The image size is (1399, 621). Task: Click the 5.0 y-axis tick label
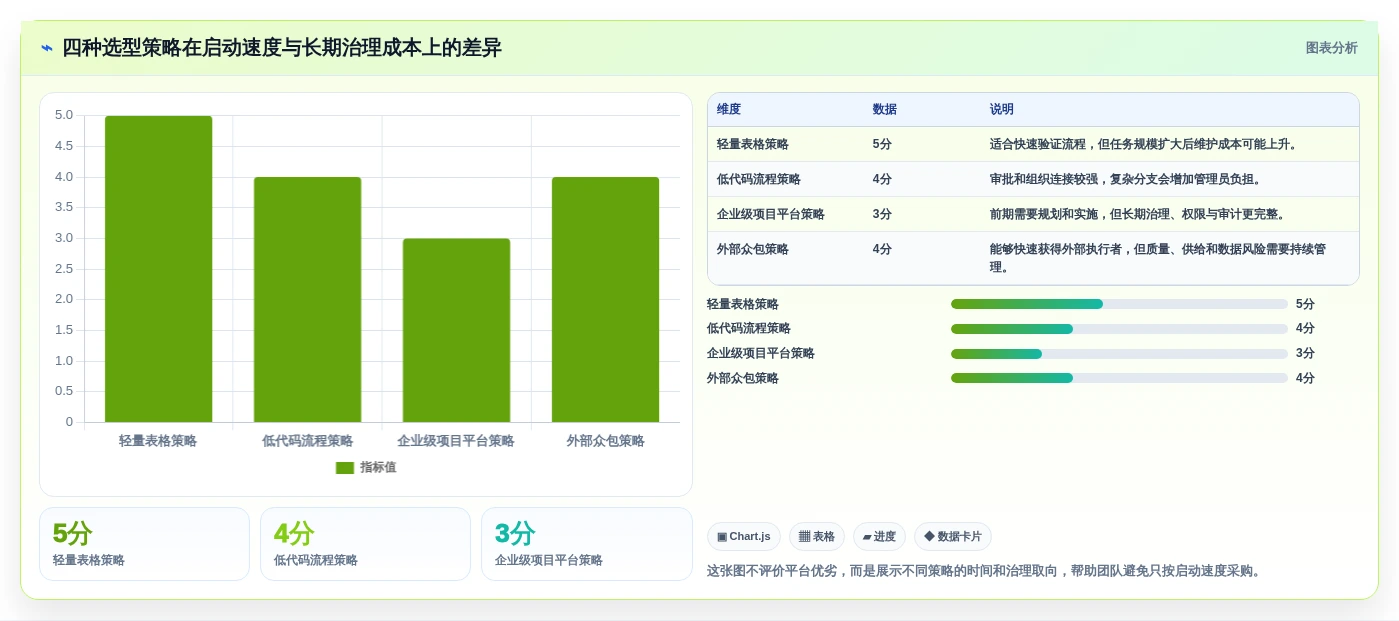click(64, 115)
